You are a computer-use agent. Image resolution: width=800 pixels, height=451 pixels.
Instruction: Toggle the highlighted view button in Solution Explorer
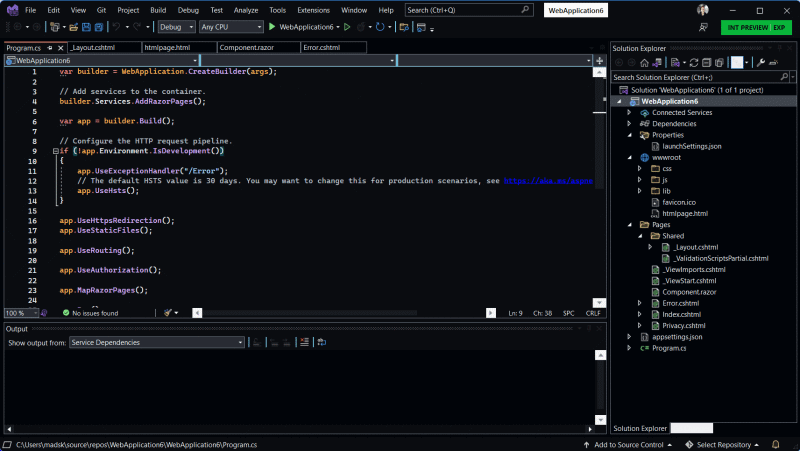click(737, 62)
